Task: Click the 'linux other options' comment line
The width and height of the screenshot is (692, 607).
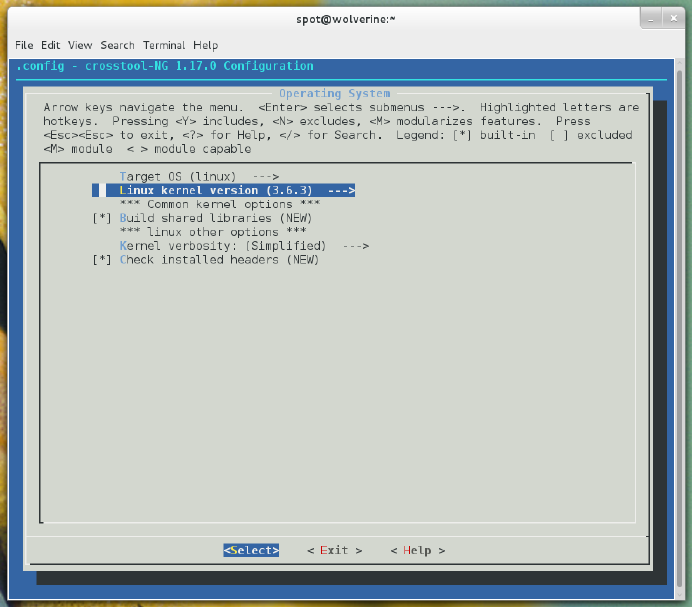Action: [213, 232]
